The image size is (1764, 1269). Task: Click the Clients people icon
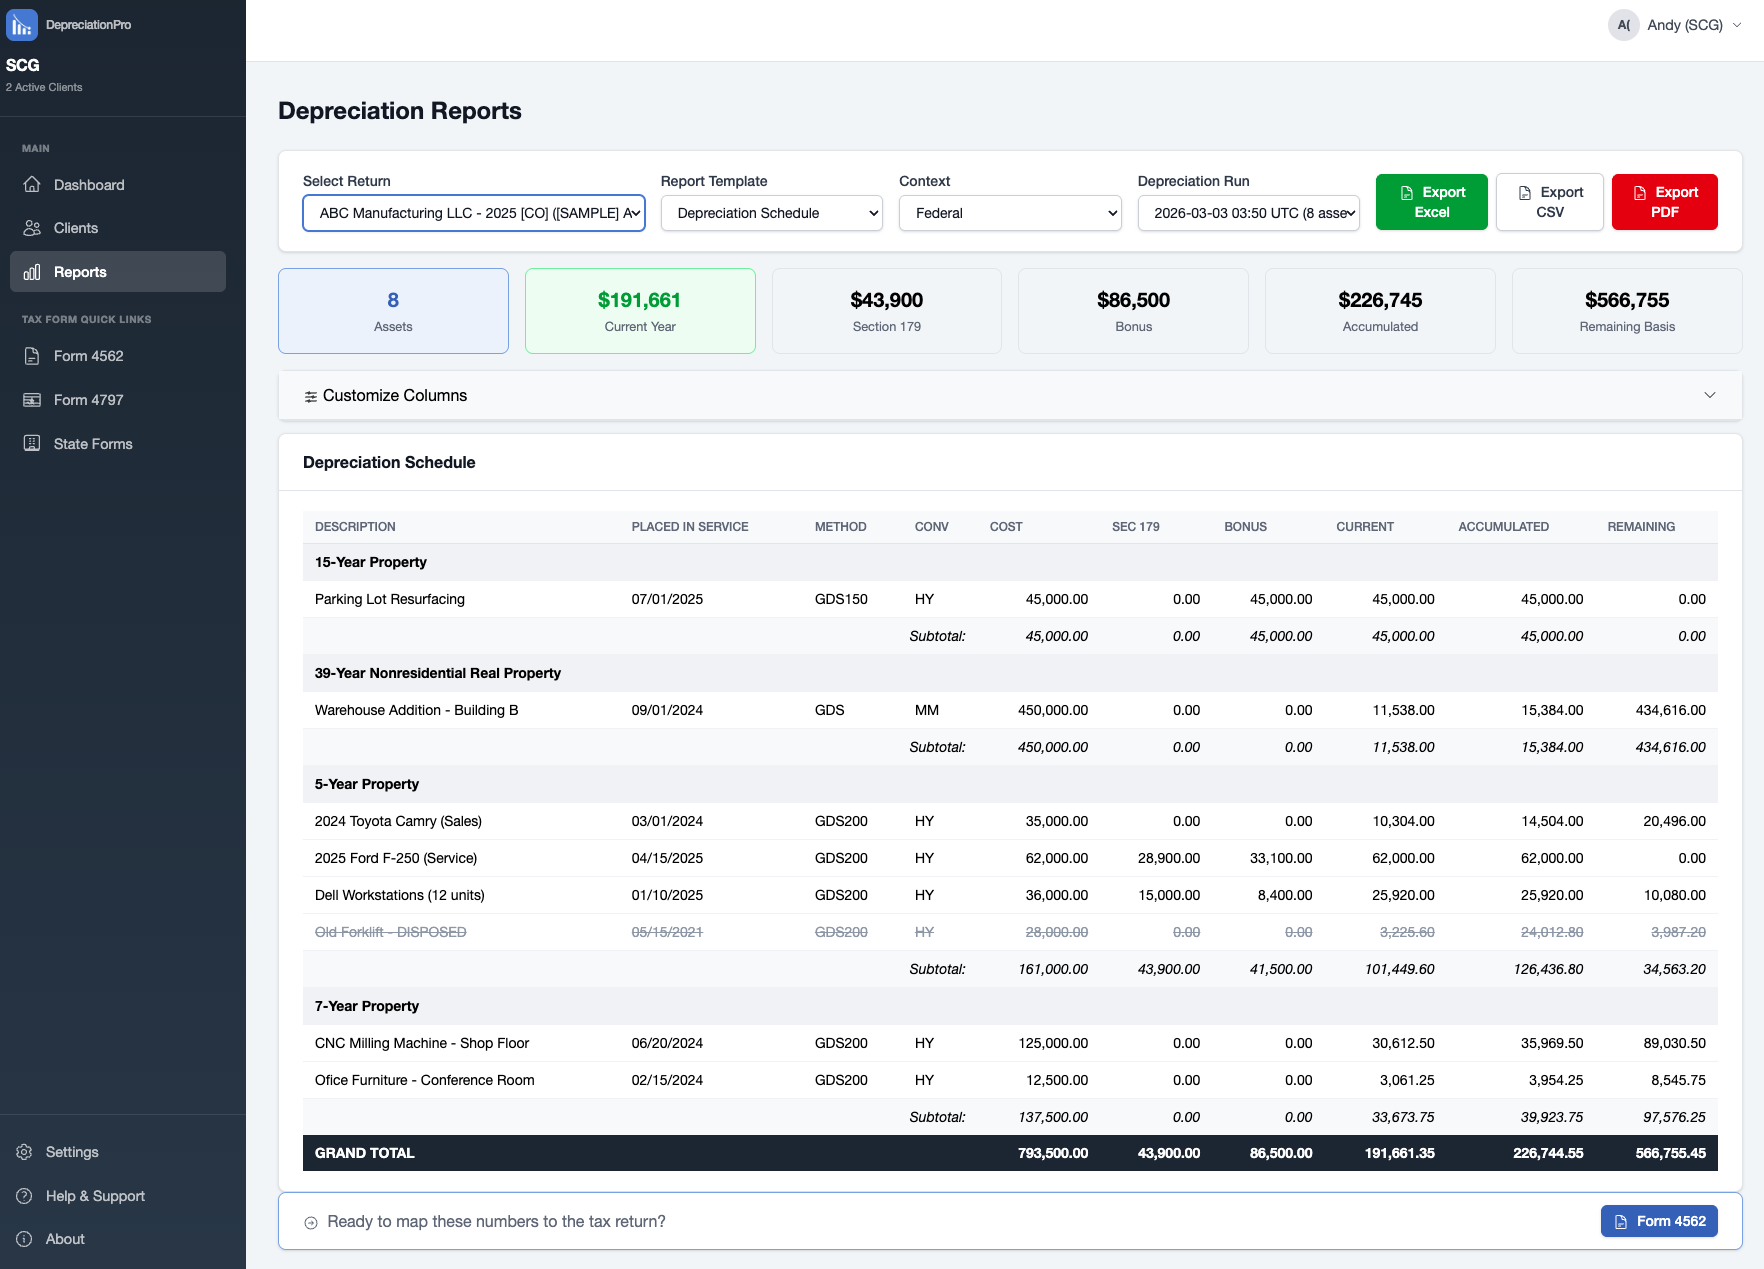click(32, 228)
